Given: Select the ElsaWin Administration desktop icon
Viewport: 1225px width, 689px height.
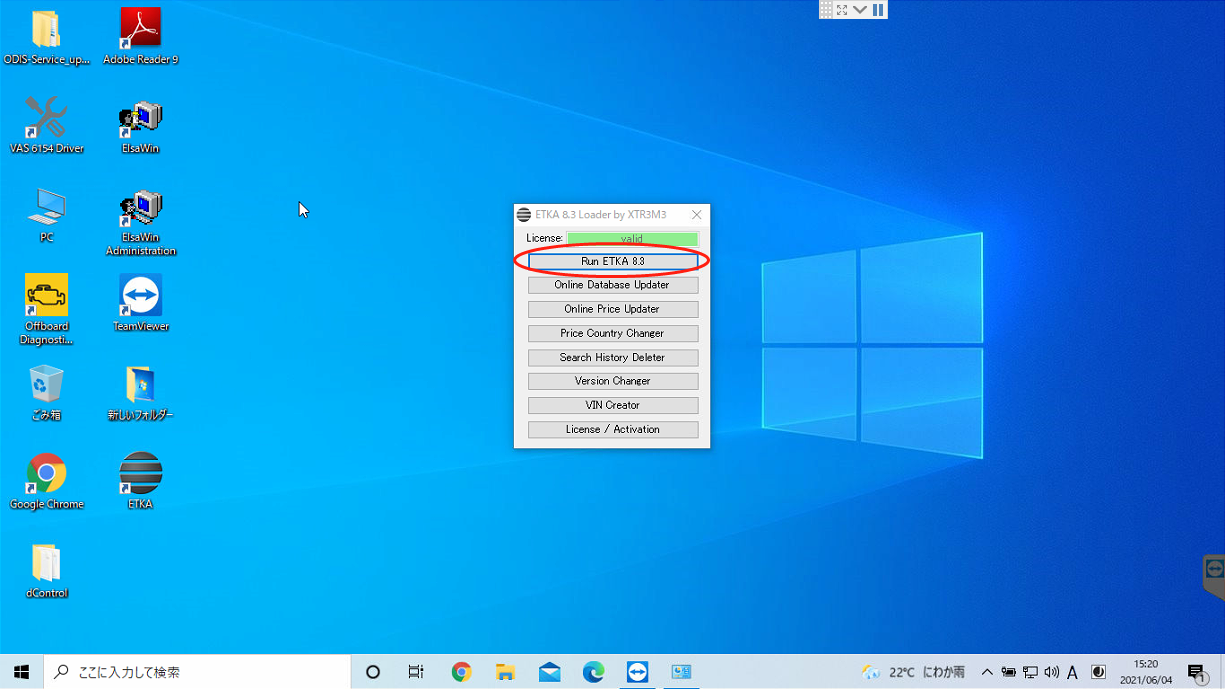Looking at the screenshot, I should [x=140, y=210].
